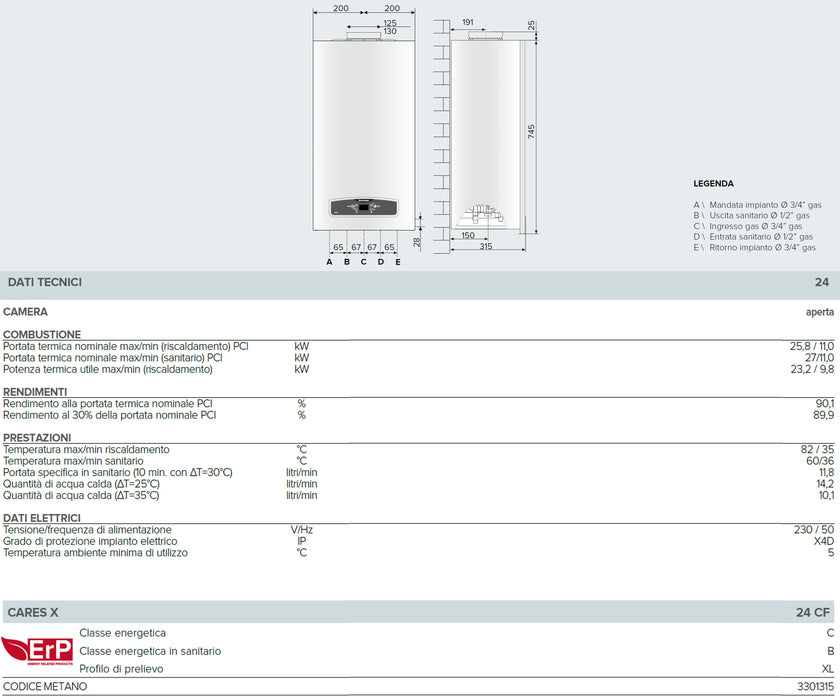
Task: Click the Profilo di prelievo XL value
Action: [x=826, y=669]
